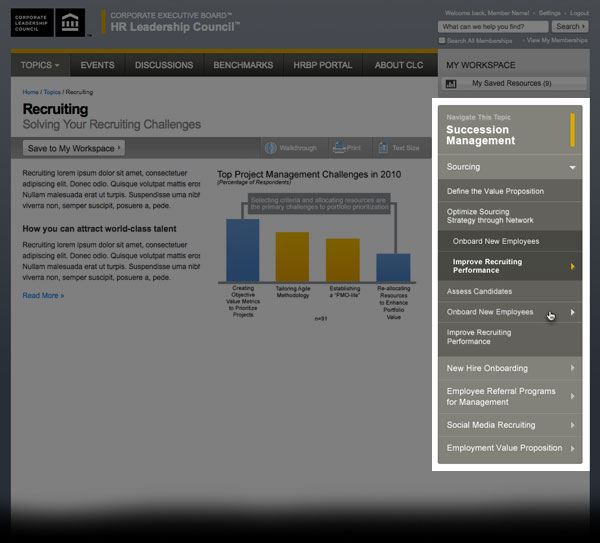600x543 pixels.
Task: Click the Establishing a PMO-lite bar
Action: [343, 260]
